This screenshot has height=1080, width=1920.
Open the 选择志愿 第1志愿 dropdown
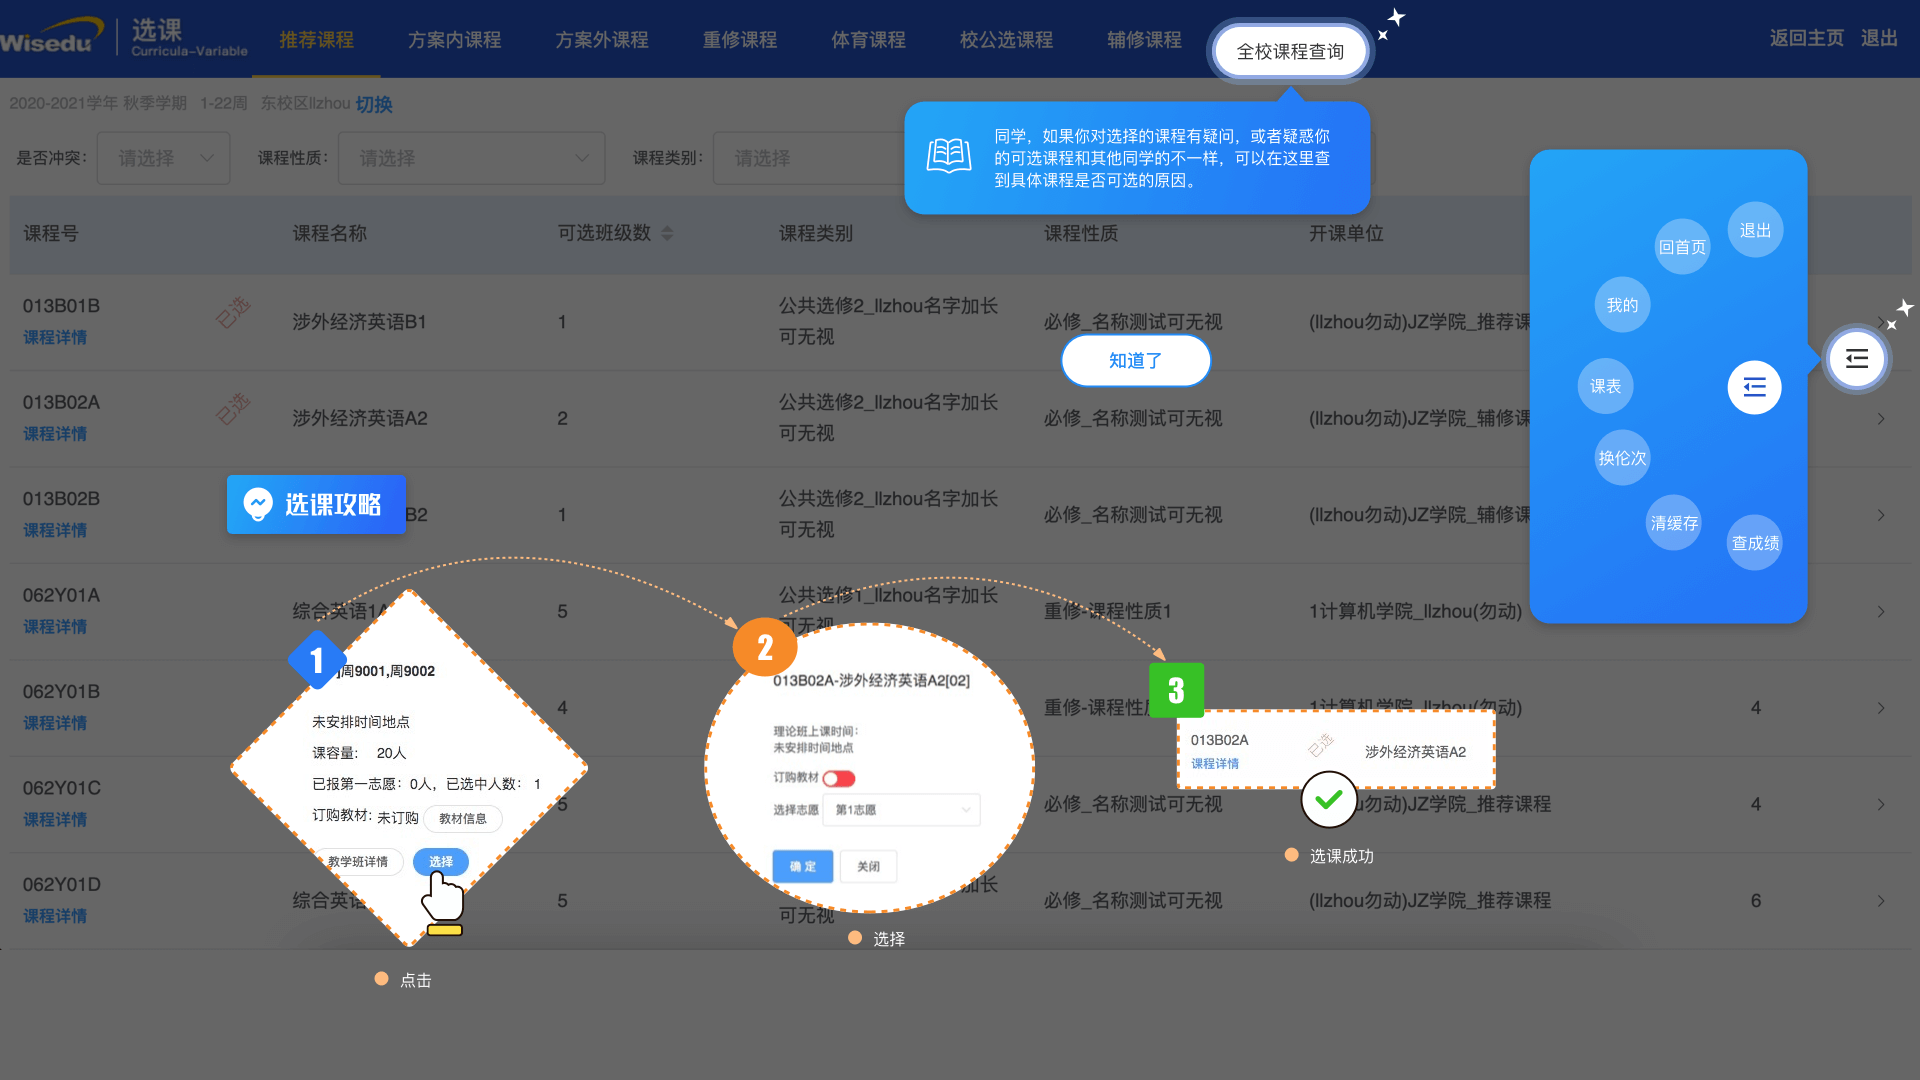tap(903, 810)
